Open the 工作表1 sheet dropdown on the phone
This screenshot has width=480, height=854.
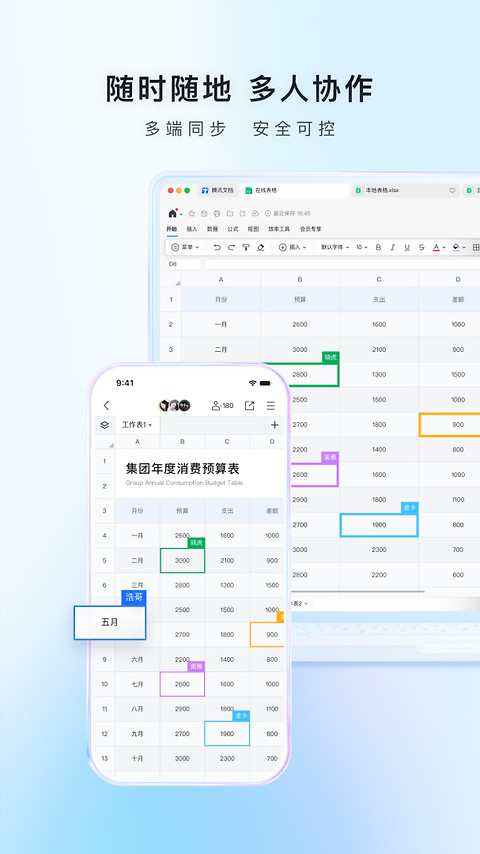point(137,425)
